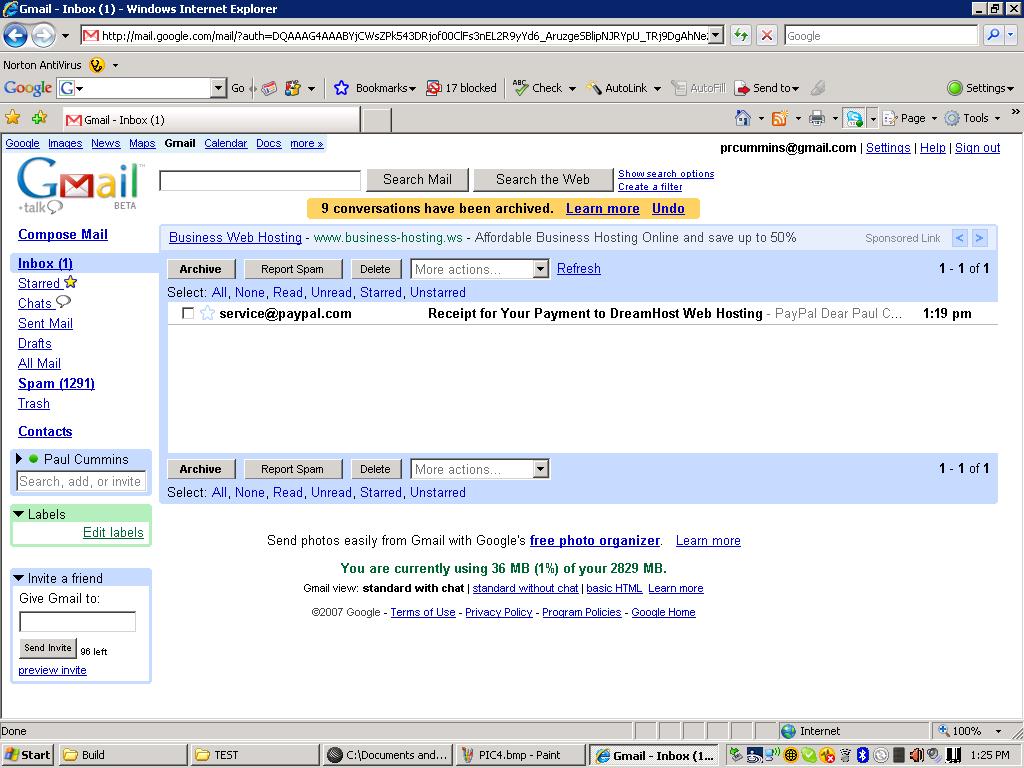
Task: Open the Receipt for Your Payment to DreamHost email
Action: coord(595,313)
